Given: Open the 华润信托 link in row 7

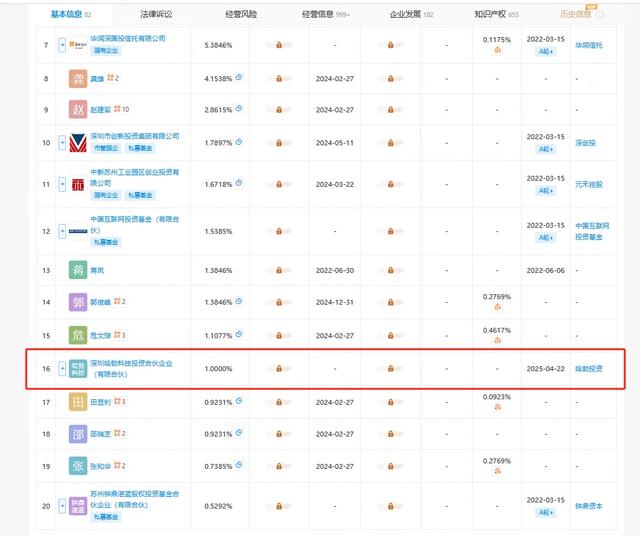Looking at the screenshot, I should tap(589, 45).
